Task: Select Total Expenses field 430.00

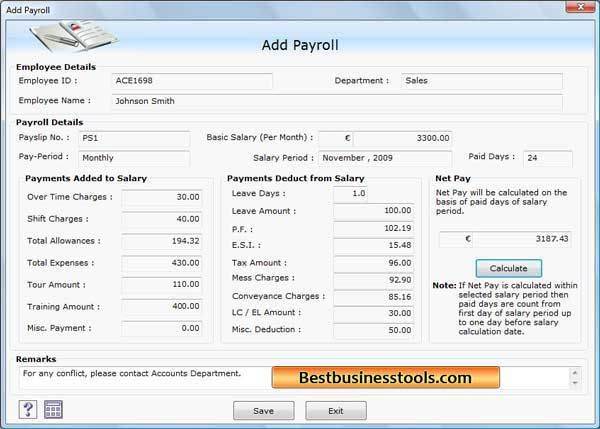Action: click(x=162, y=263)
